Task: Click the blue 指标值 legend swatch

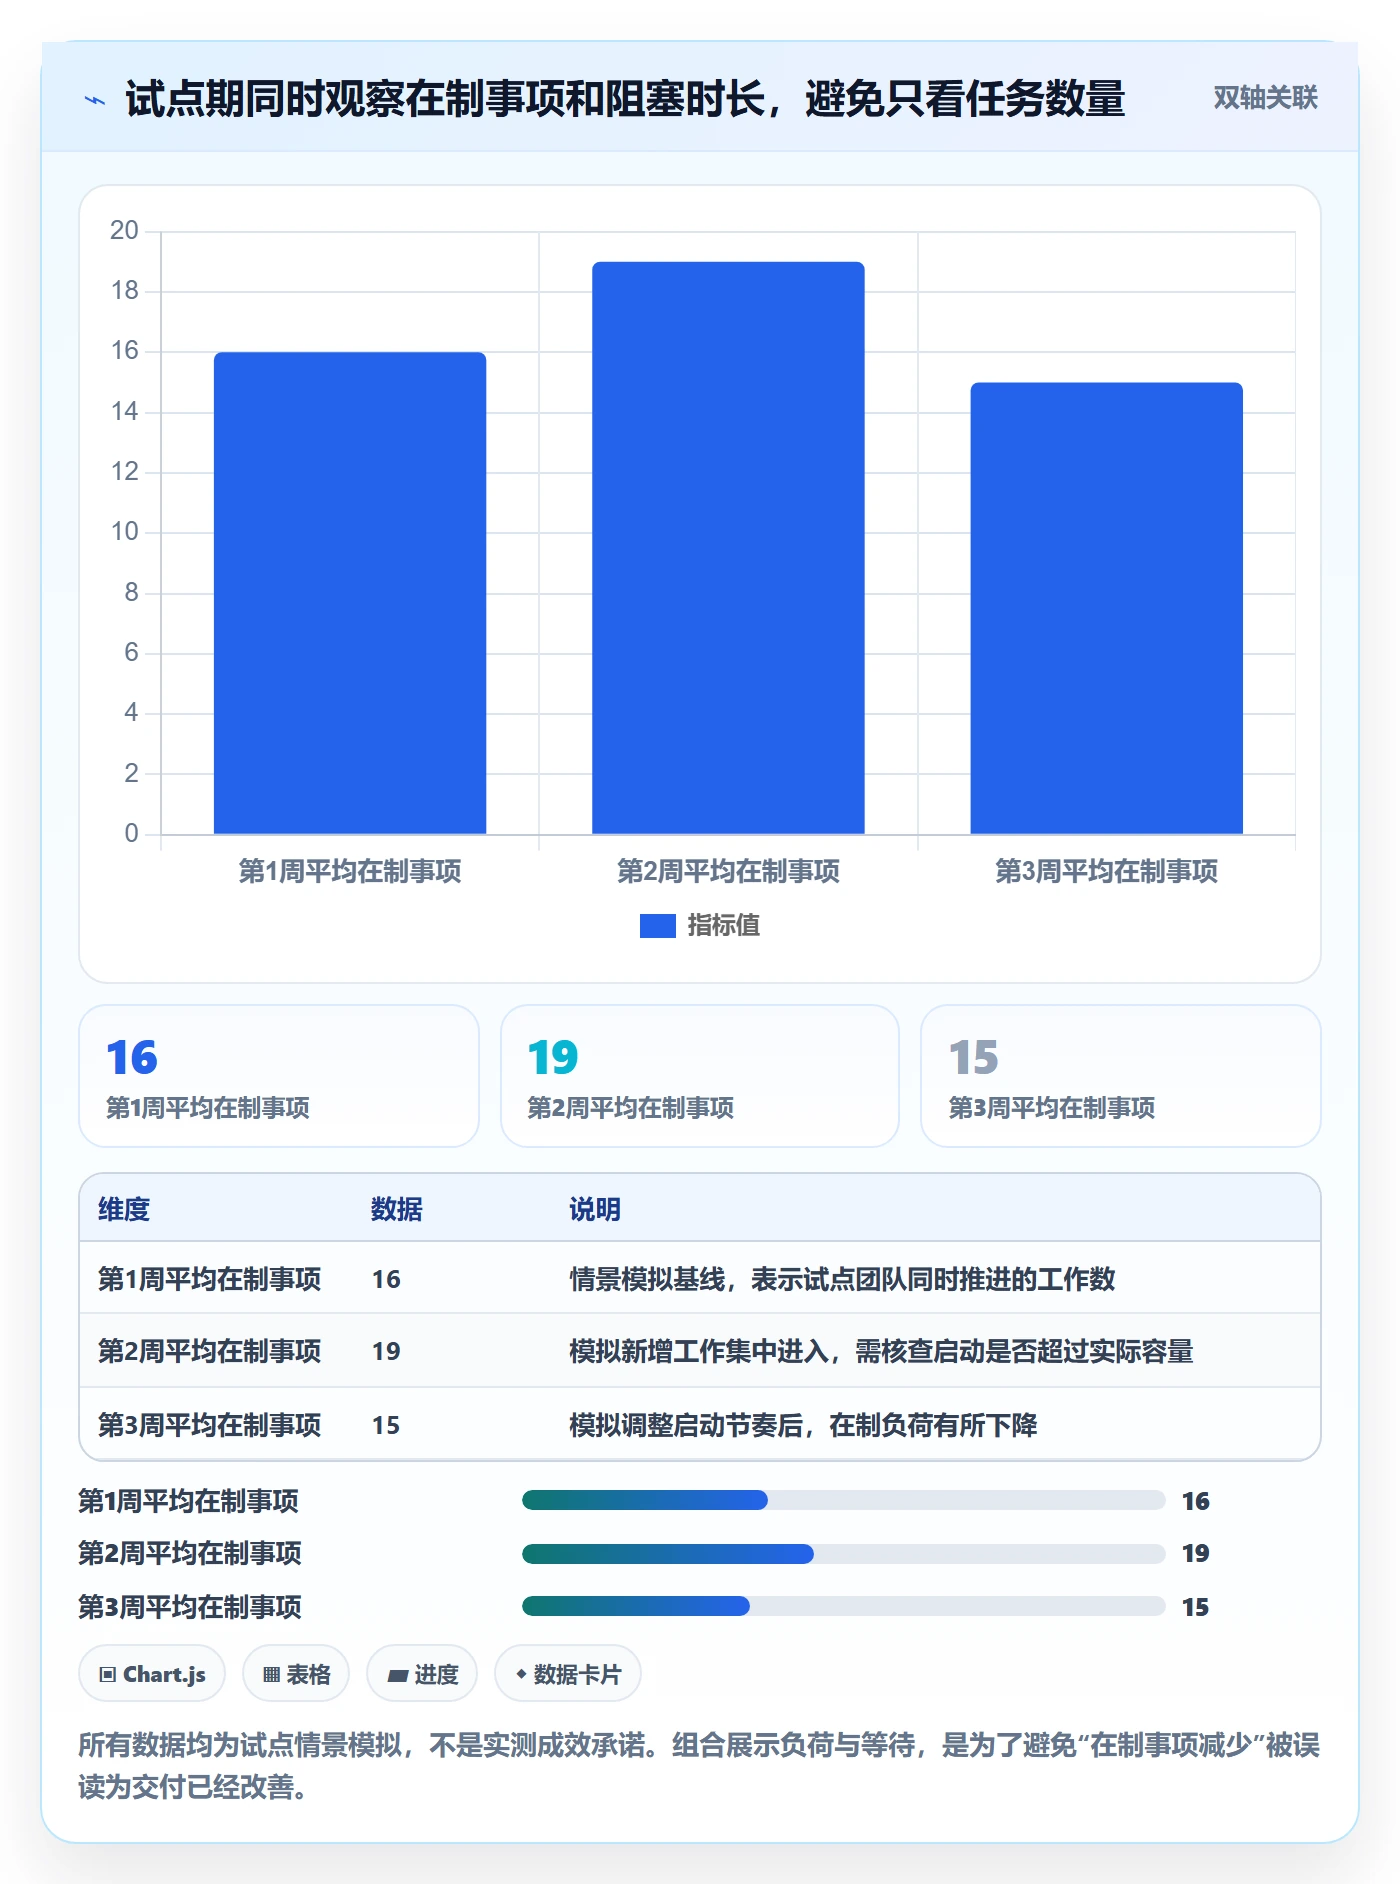Action: pyautogui.click(x=657, y=926)
